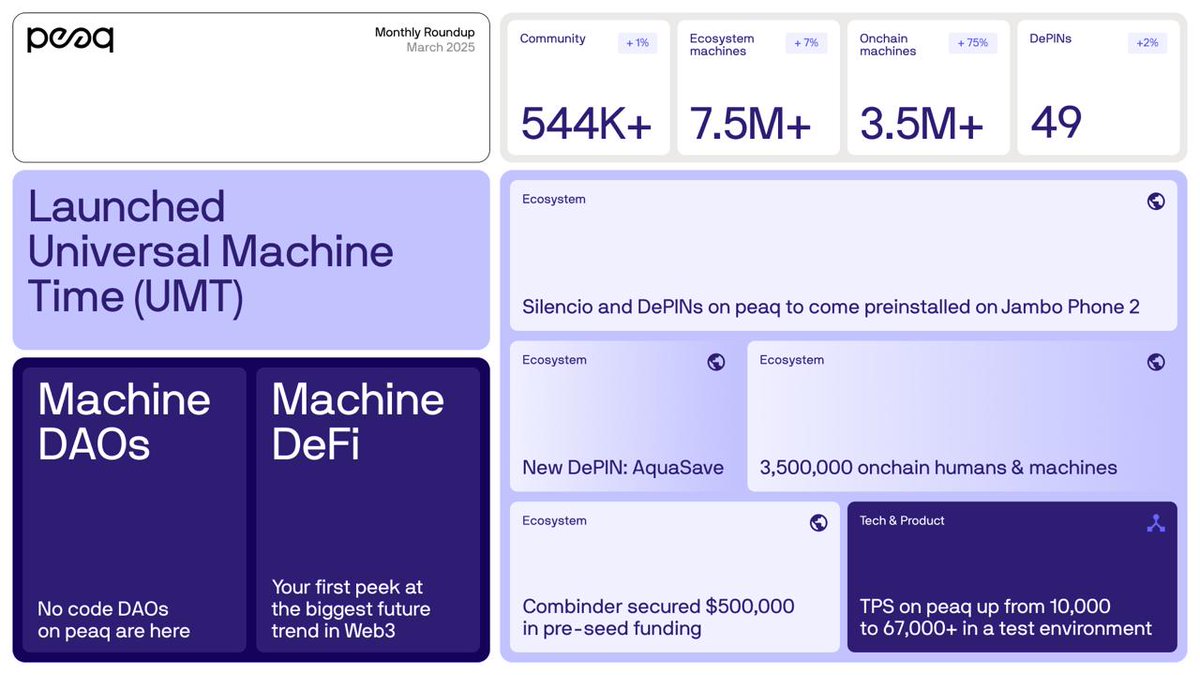Open the Ecosystem tab on the AquaSave card
The width and height of the screenshot is (1200, 675).
click(x=554, y=360)
